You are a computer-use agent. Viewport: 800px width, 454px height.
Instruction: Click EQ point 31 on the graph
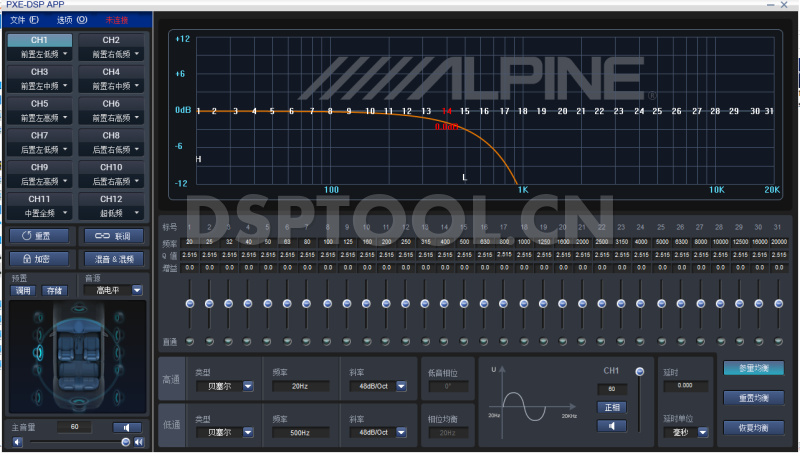coord(769,111)
